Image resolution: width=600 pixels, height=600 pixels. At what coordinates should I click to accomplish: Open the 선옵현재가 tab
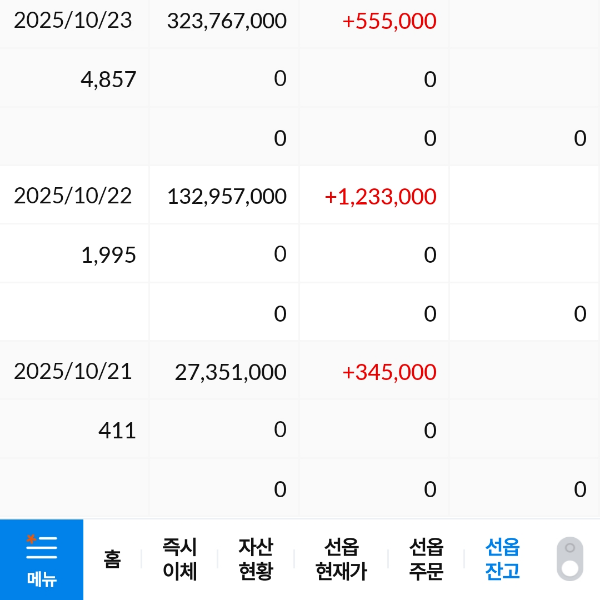point(341,559)
